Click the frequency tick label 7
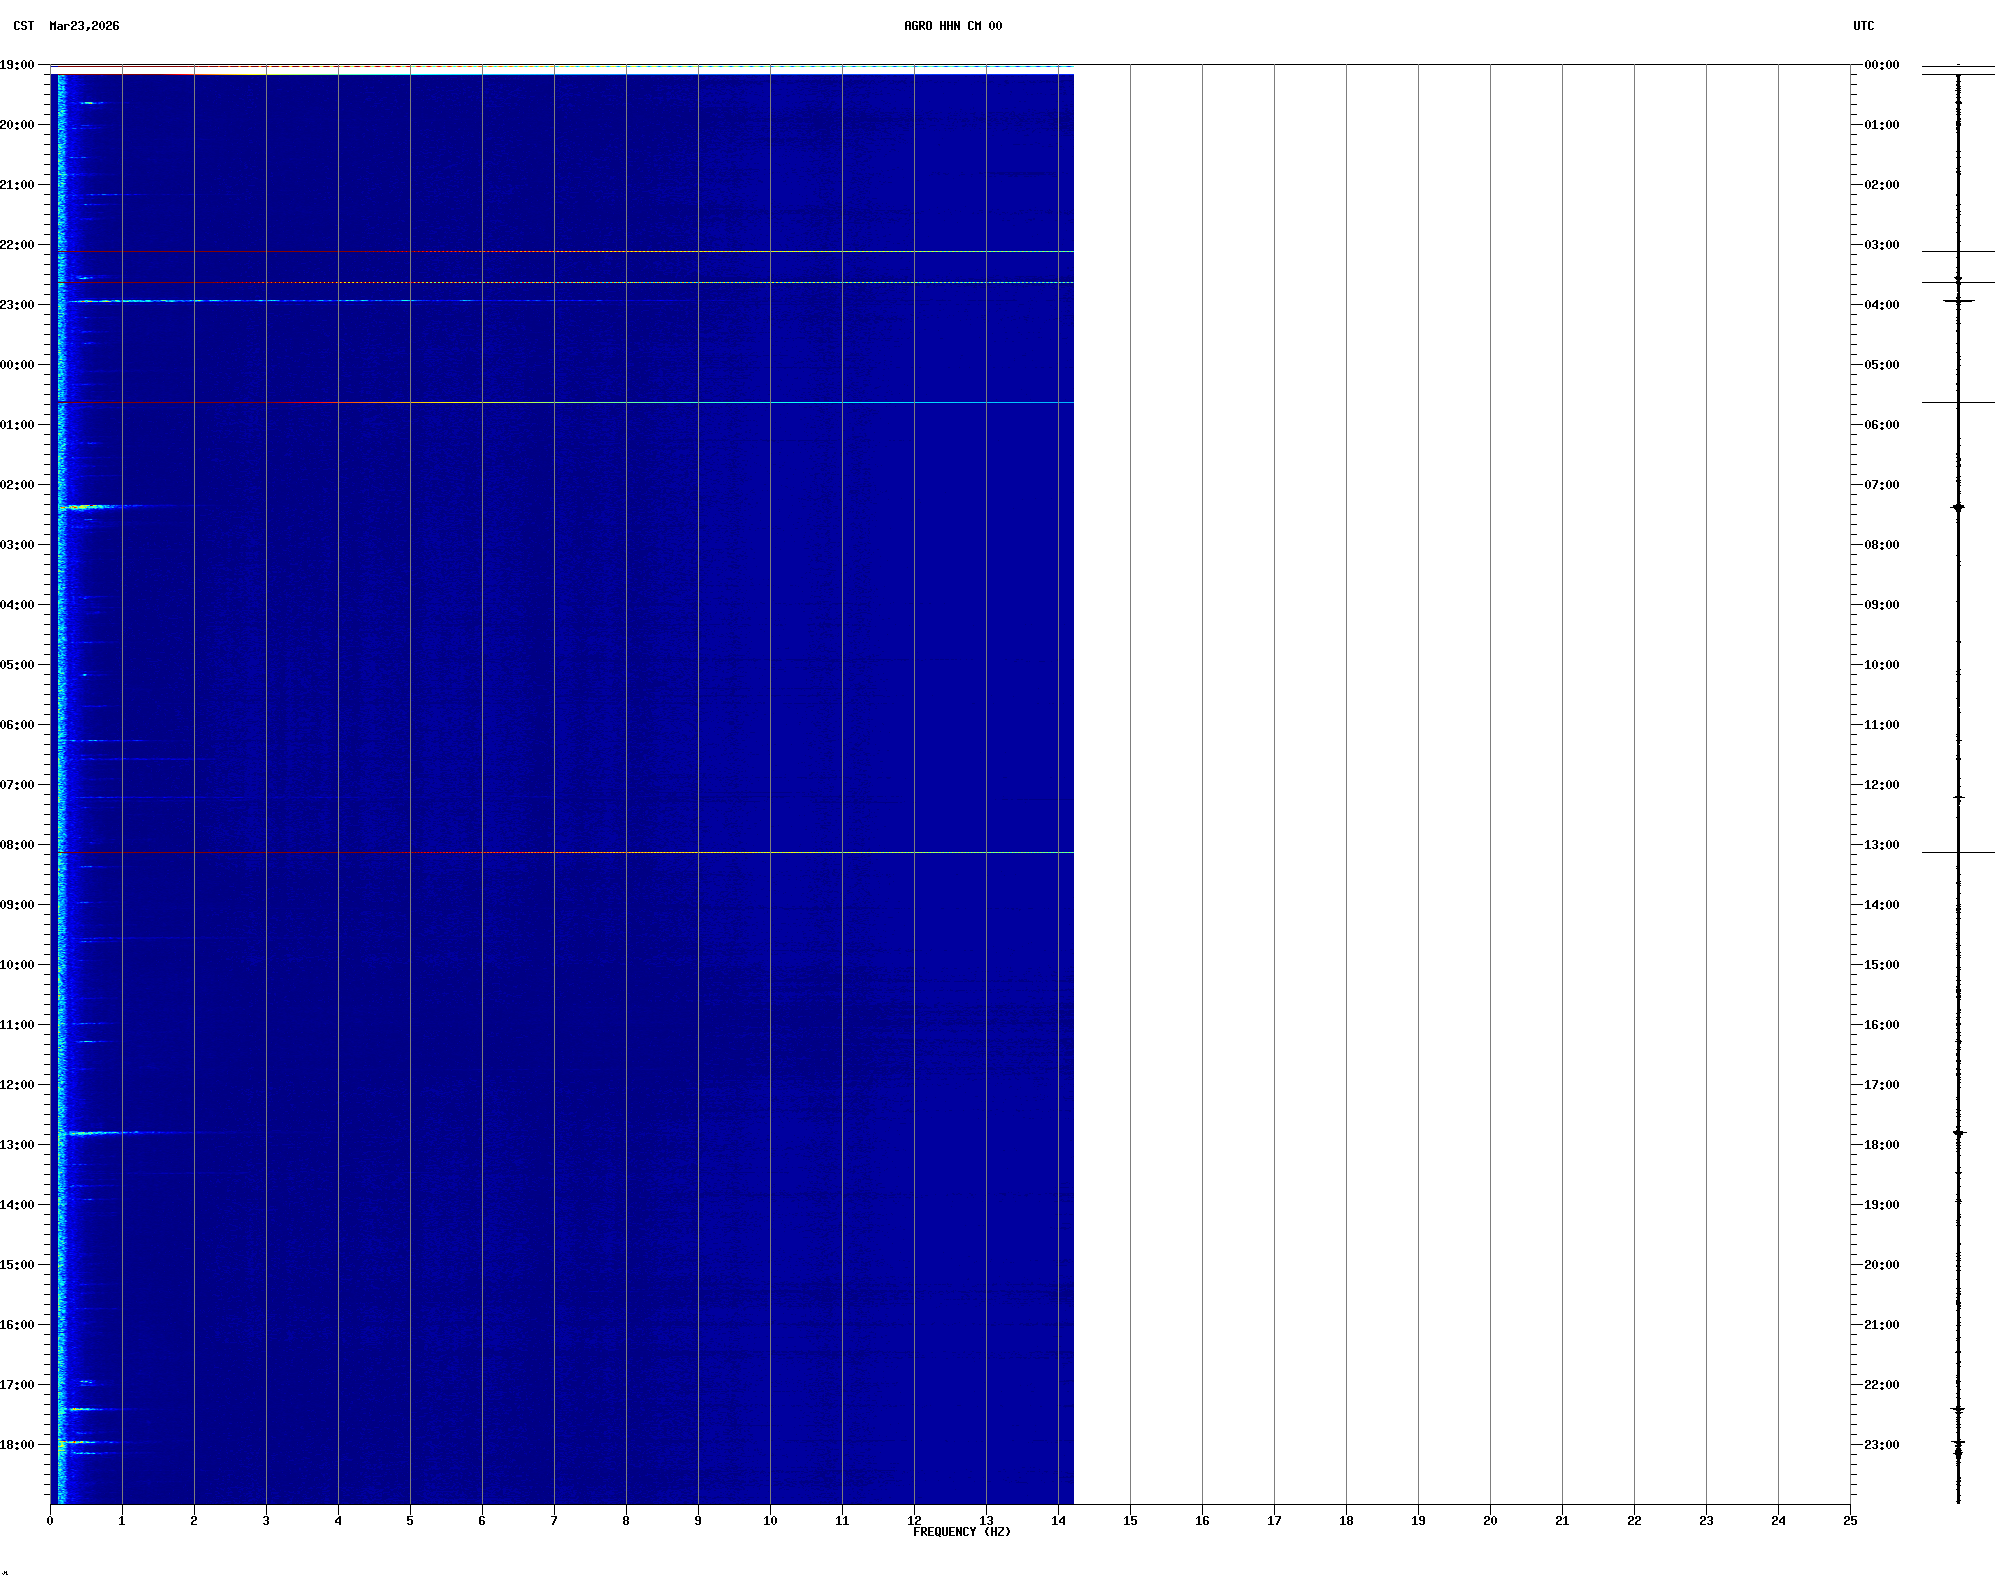Image resolution: width=2002 pixels, height=1584 pixels. [554, 1521]
